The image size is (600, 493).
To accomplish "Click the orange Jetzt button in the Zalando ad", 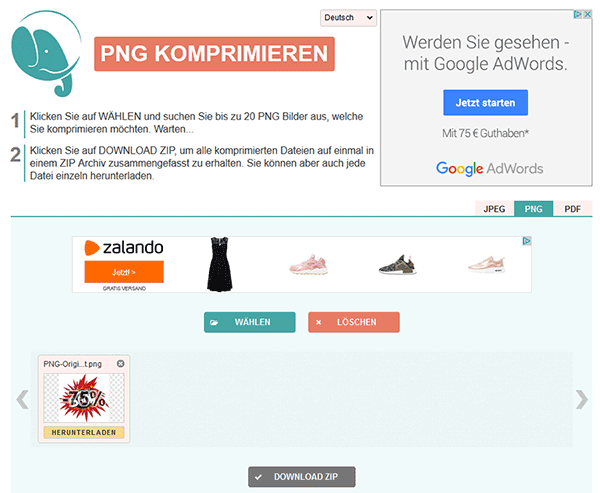I will point(124,272).
